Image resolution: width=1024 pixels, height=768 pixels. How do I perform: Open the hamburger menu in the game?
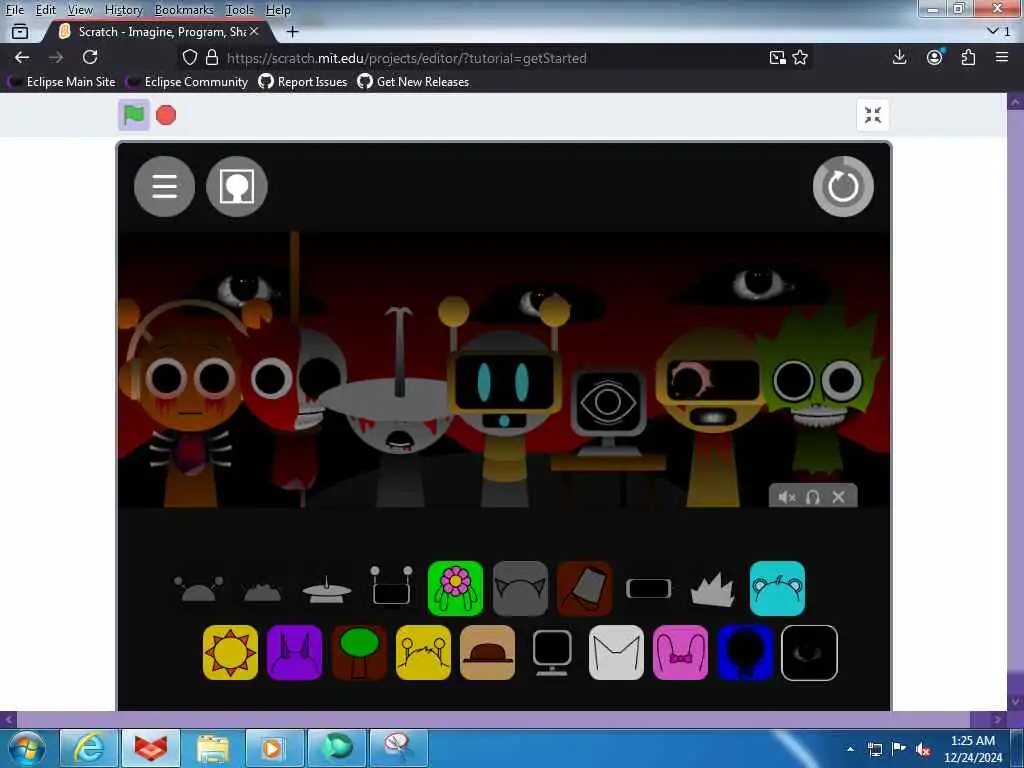click(x=165, y=186)
